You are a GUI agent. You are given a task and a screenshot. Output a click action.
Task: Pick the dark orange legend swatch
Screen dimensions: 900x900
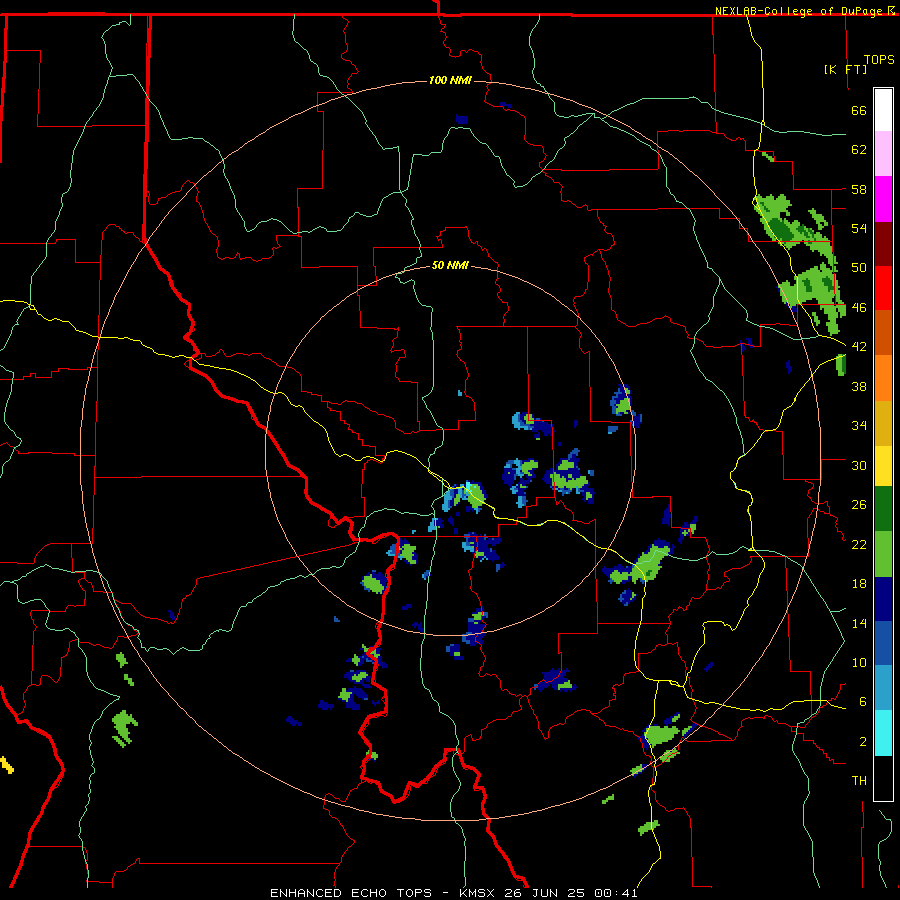(883, 333)
